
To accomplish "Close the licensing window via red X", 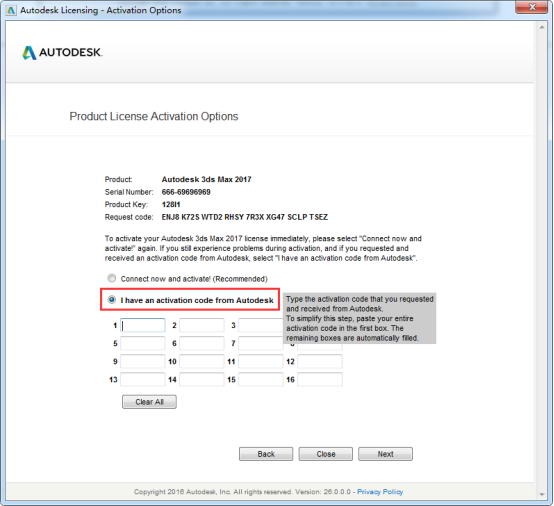I will 532,7.
